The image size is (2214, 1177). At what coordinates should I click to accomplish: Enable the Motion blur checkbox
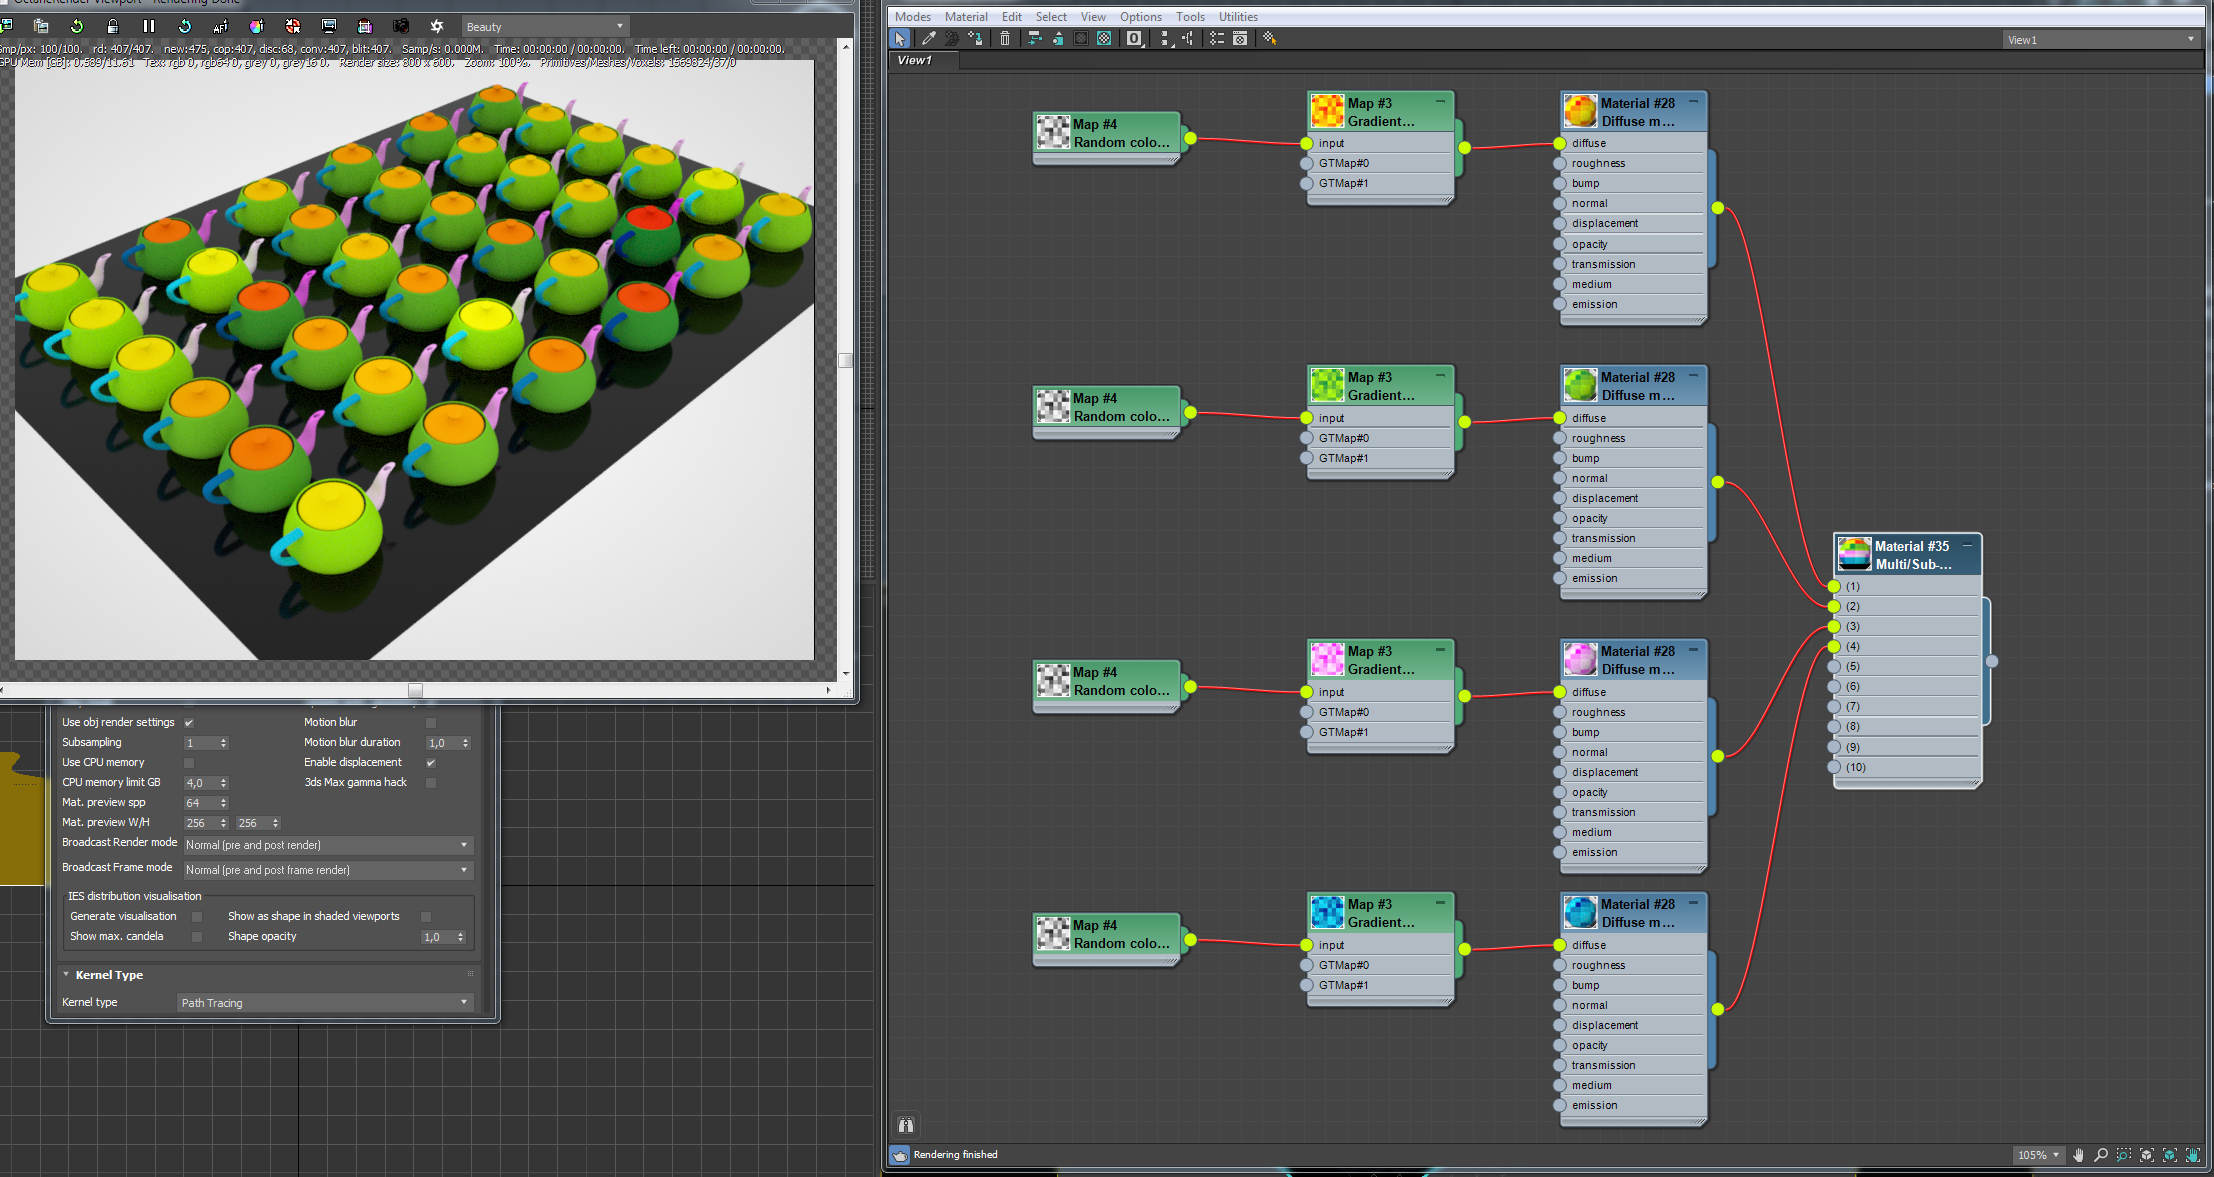pyautogui.click(x=431, y=722)
